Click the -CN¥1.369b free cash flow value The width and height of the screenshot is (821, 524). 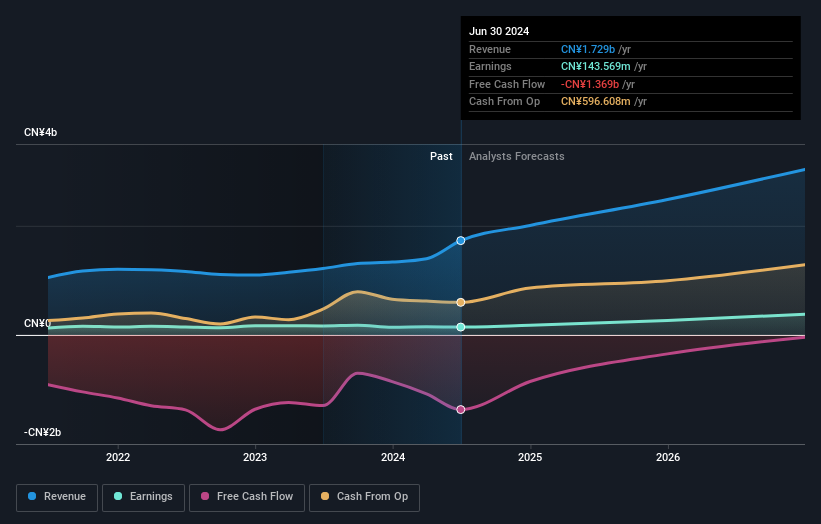click(590, 84)
